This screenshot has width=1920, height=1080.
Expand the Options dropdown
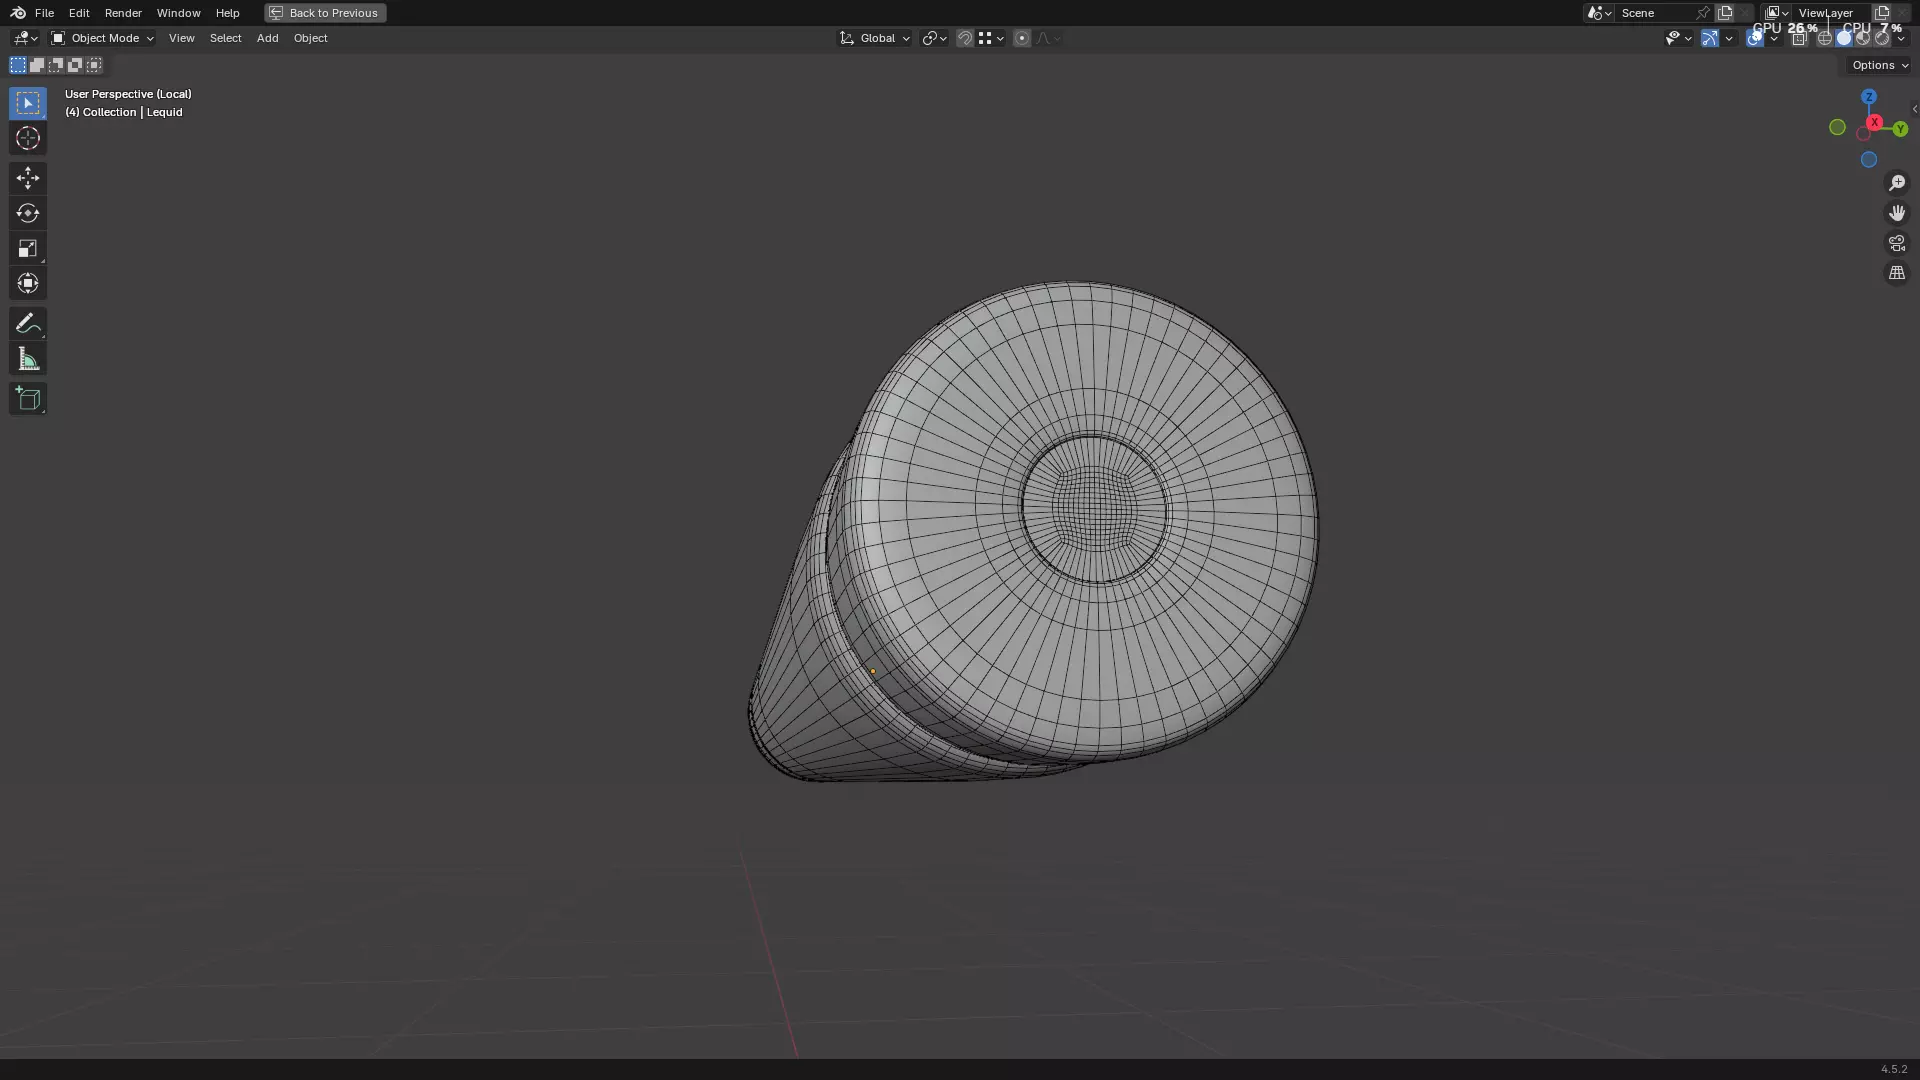pos(1879,65)
